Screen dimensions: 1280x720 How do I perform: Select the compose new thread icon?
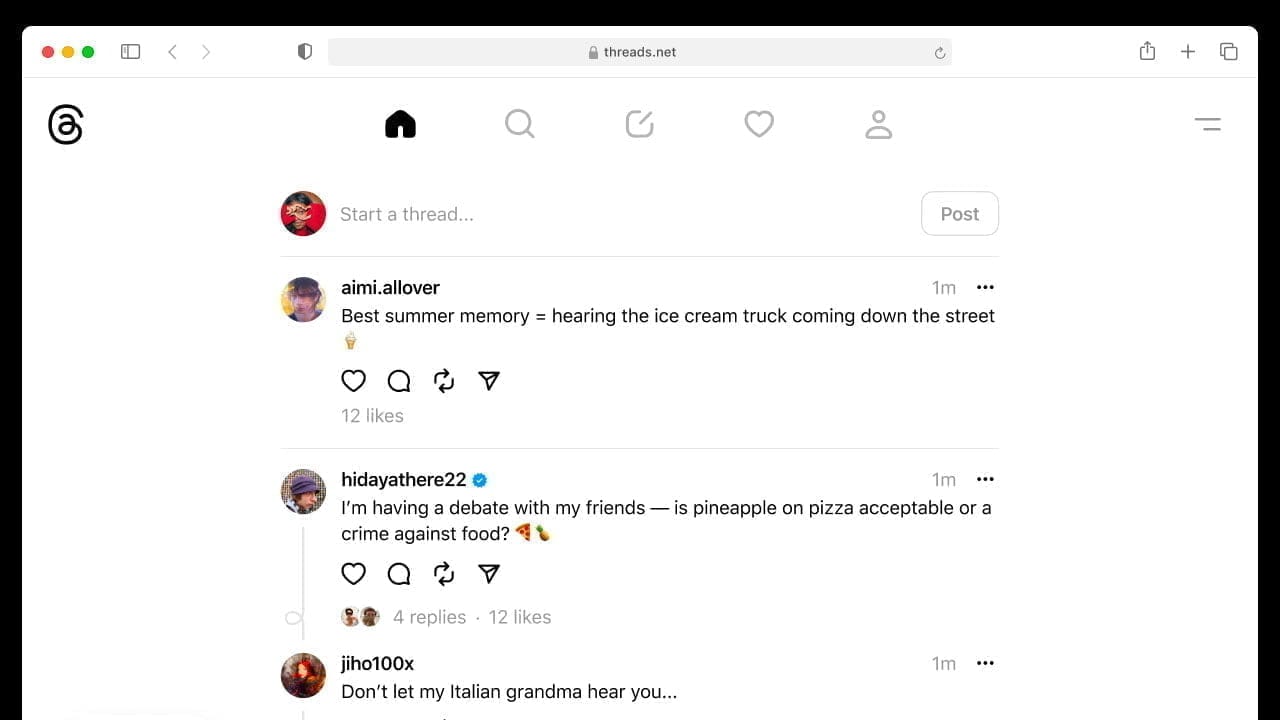(639, 123)
